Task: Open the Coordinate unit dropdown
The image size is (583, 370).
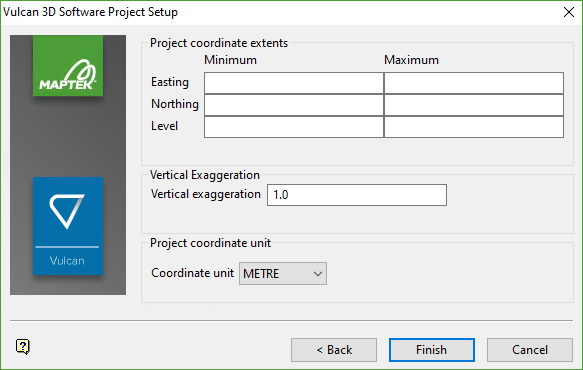Action: (283, 274)
